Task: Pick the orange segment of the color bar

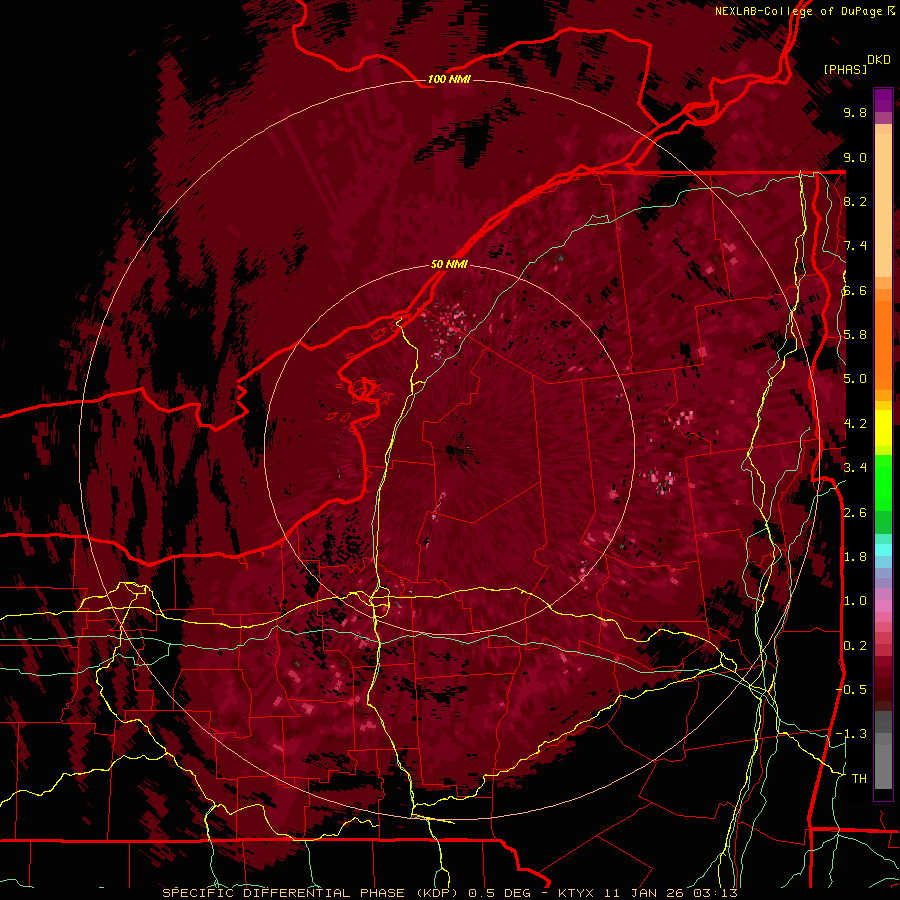Action: (883, 344)
